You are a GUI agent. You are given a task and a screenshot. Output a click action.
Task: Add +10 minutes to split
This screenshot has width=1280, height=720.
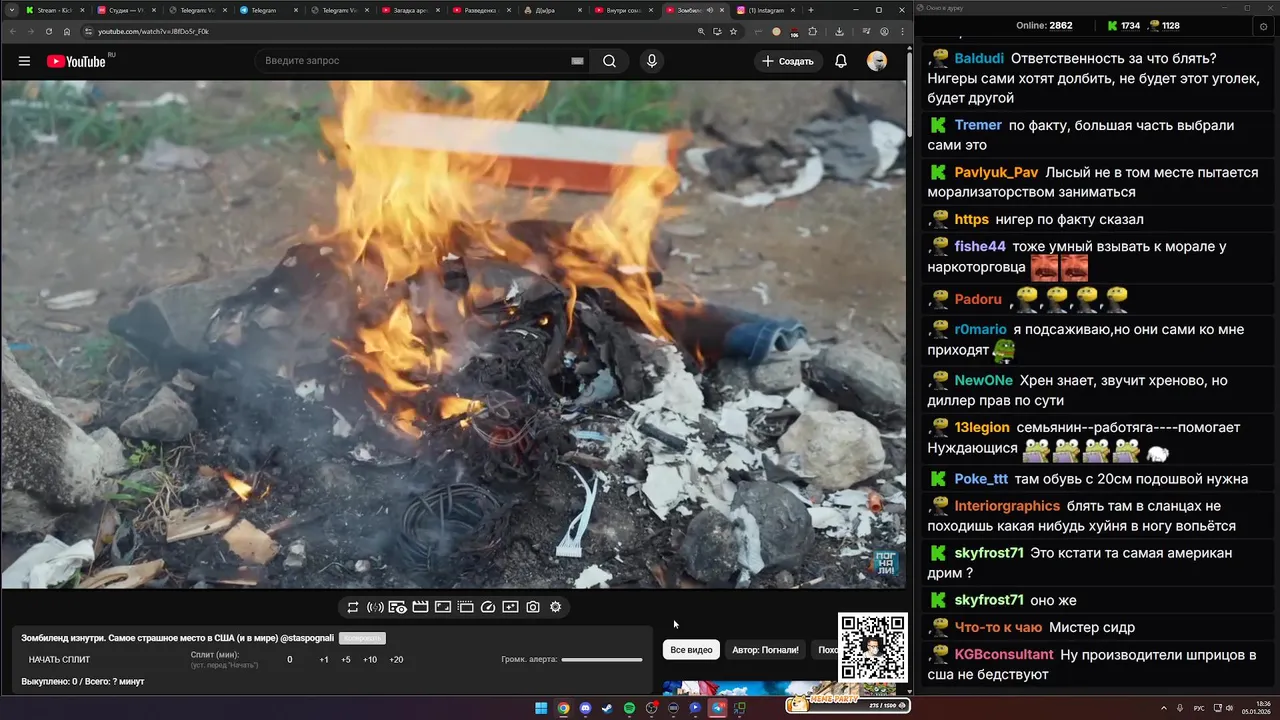click(x=370, y=660)
